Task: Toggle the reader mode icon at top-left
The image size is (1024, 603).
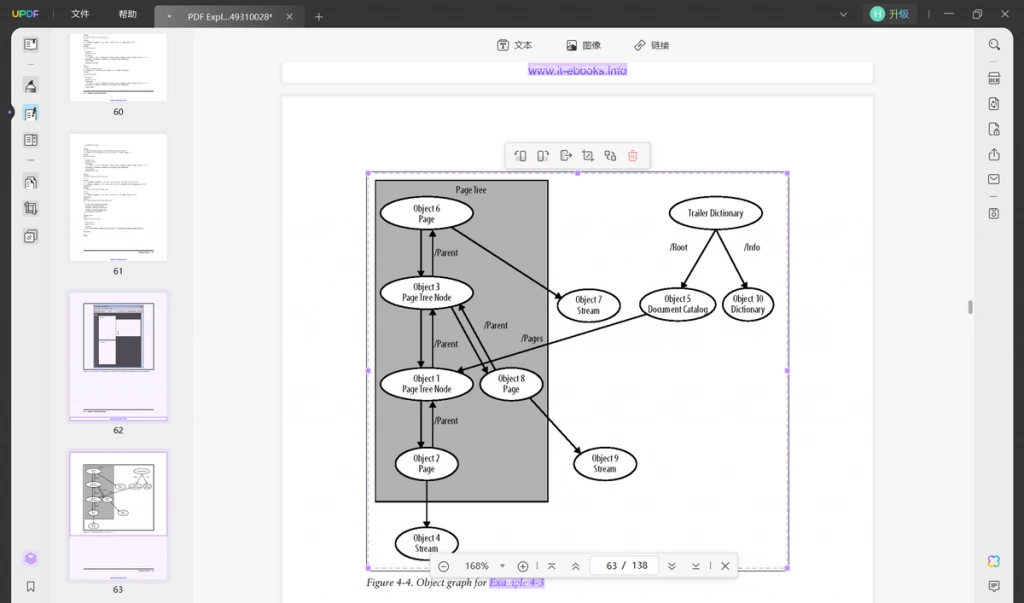Action: click(x=31, y=44)
